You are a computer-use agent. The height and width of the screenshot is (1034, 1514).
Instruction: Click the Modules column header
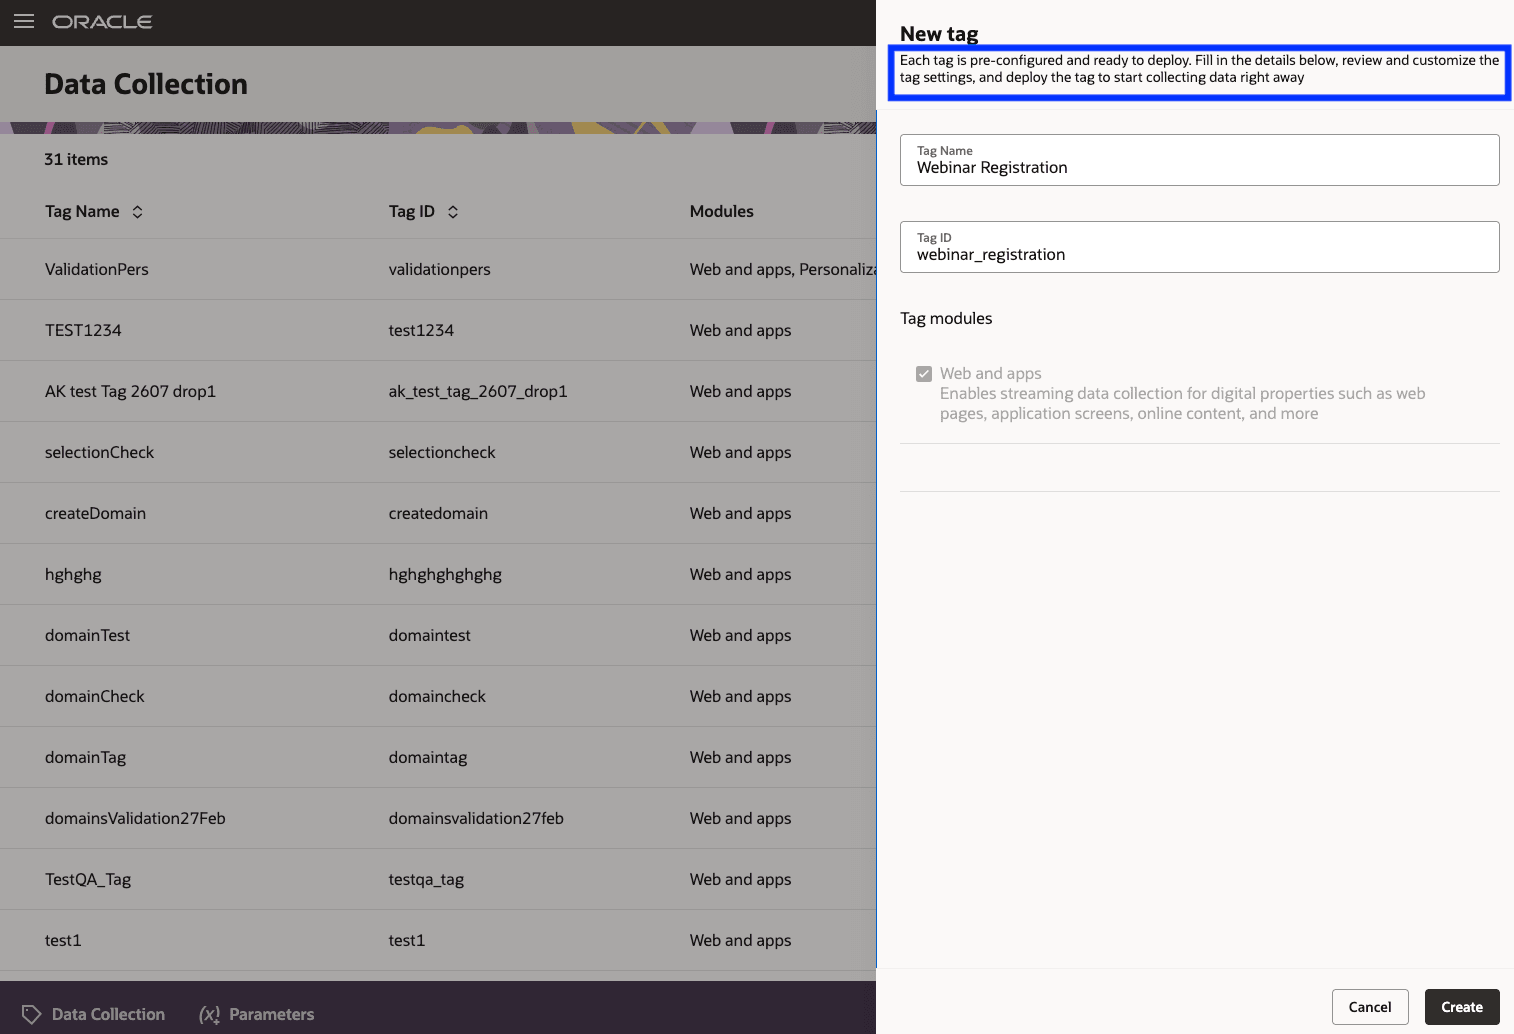tap(722, 212)
